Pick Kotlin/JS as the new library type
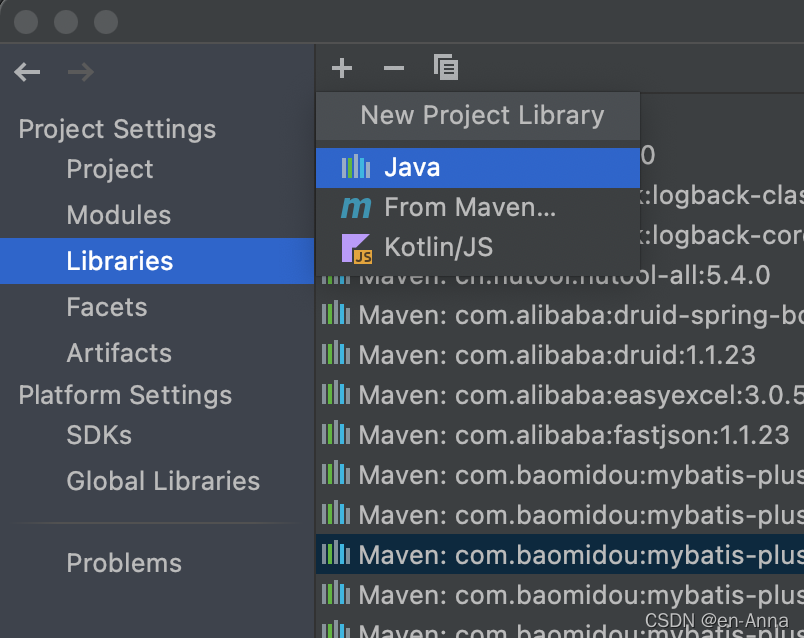 478,248
